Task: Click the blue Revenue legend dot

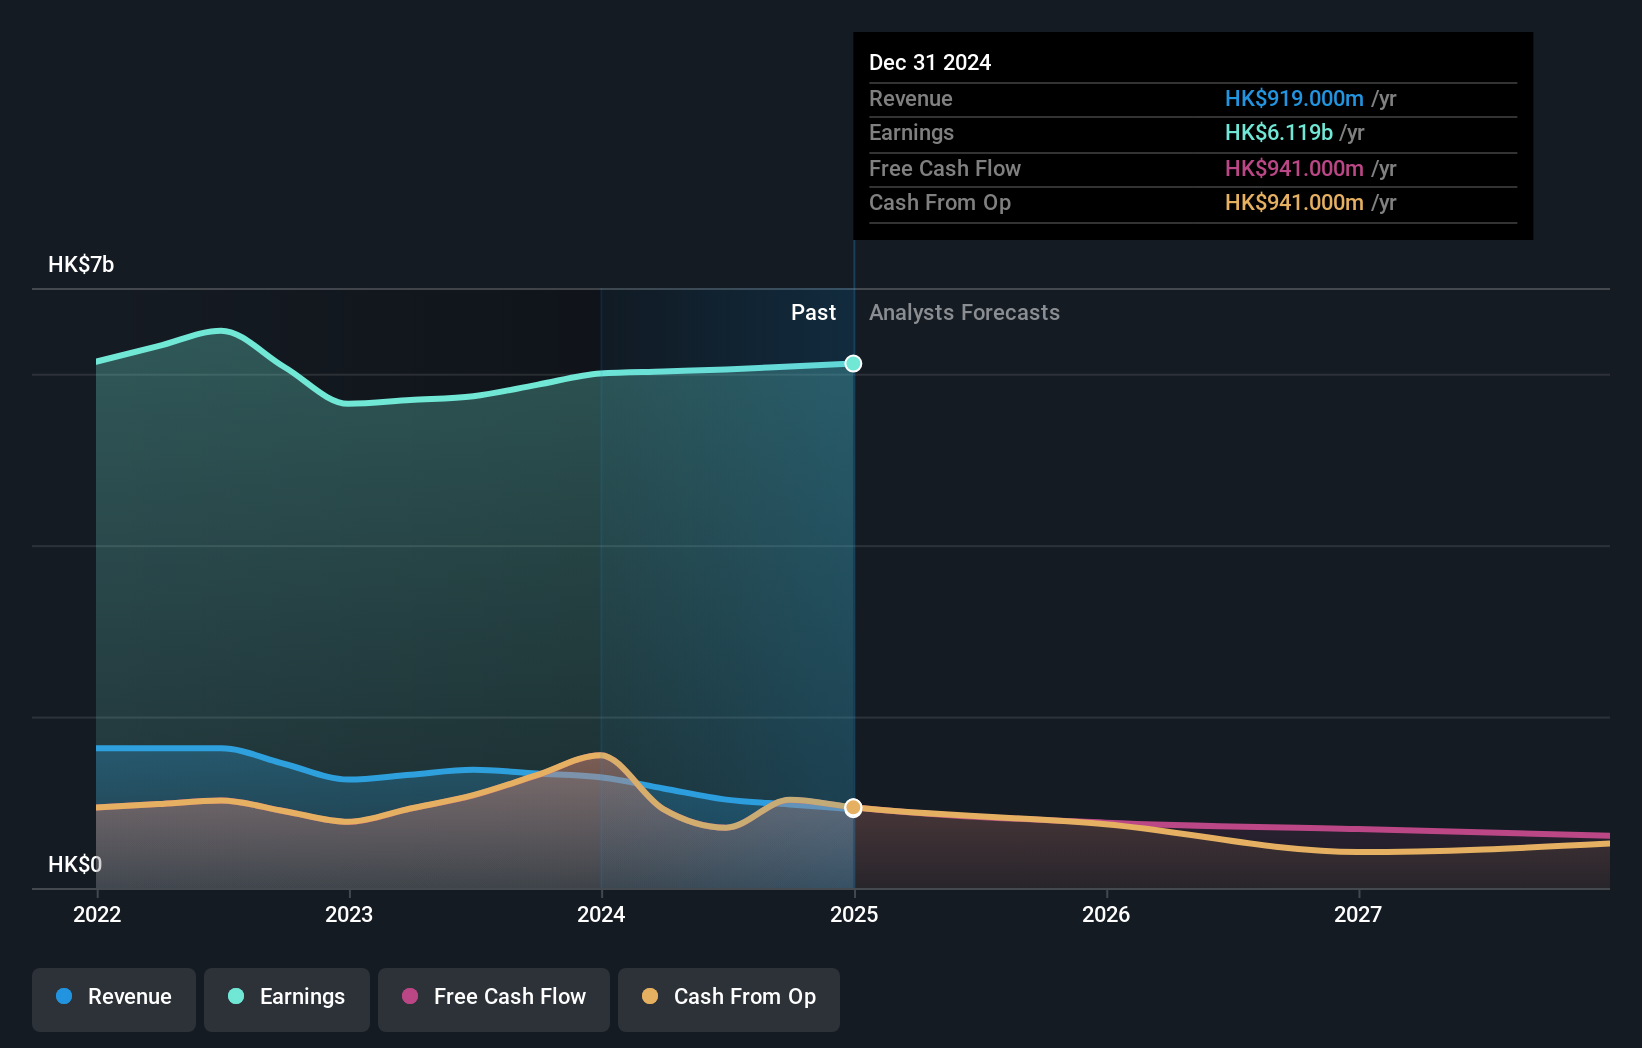Action: pos(64,996)
